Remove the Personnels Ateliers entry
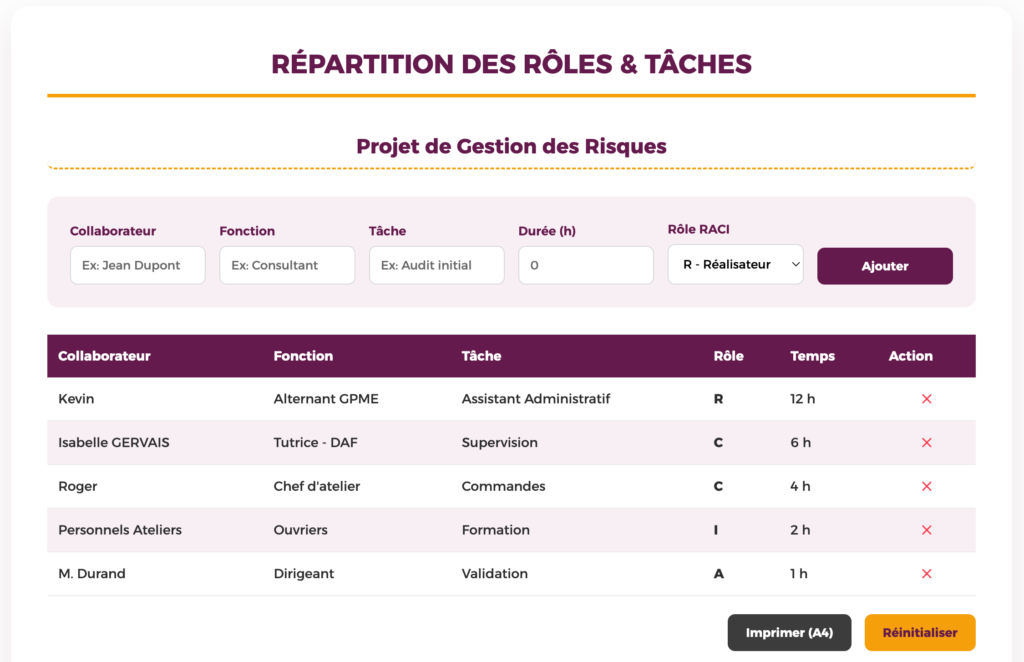This screenshot has width=1024, height=662. (926, 530)
